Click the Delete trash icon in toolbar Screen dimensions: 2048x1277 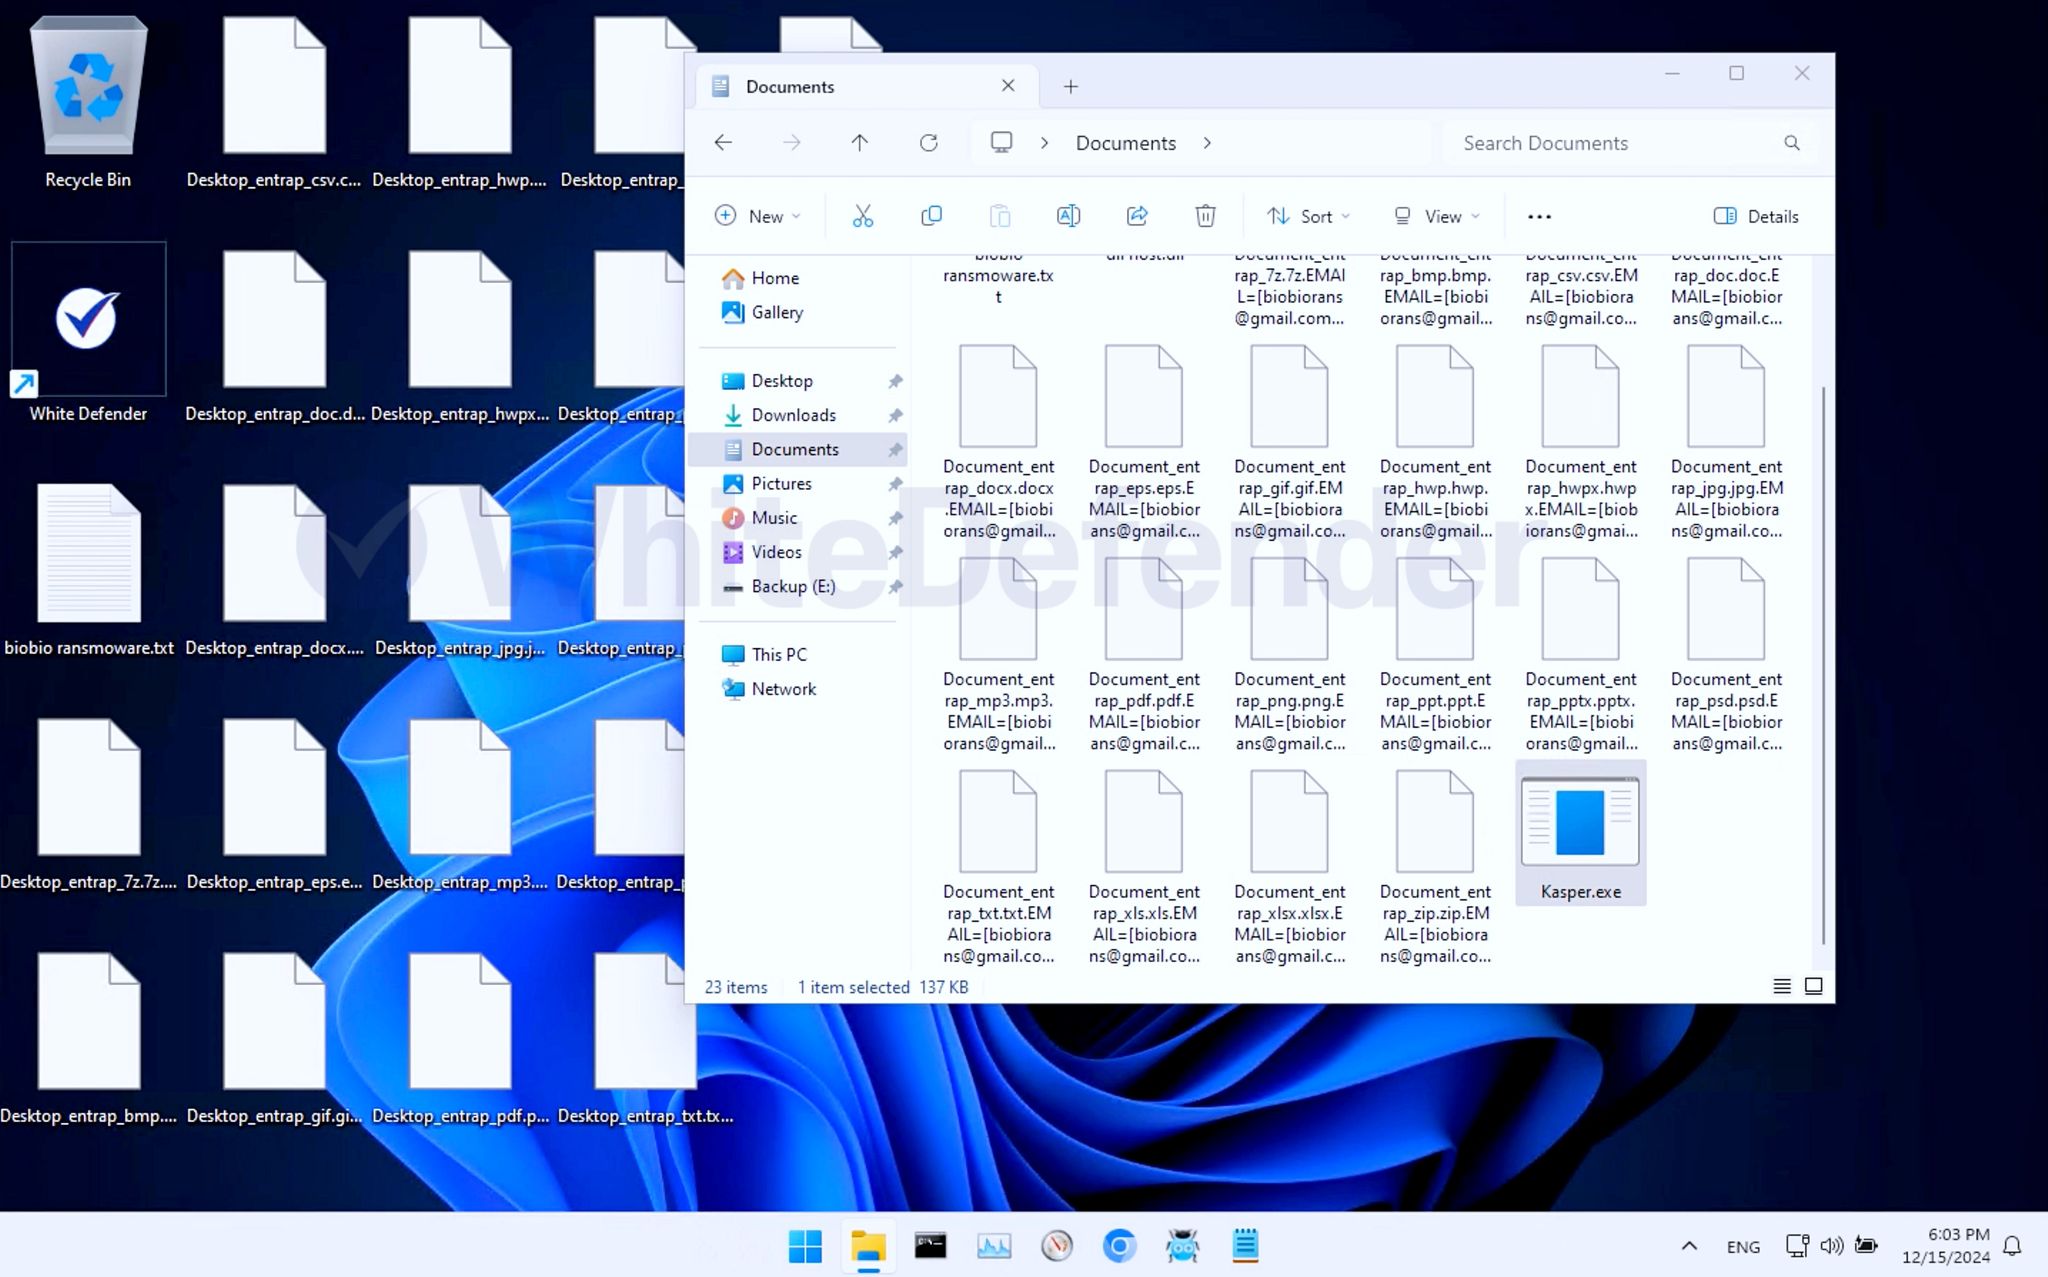coord(1205,216)
